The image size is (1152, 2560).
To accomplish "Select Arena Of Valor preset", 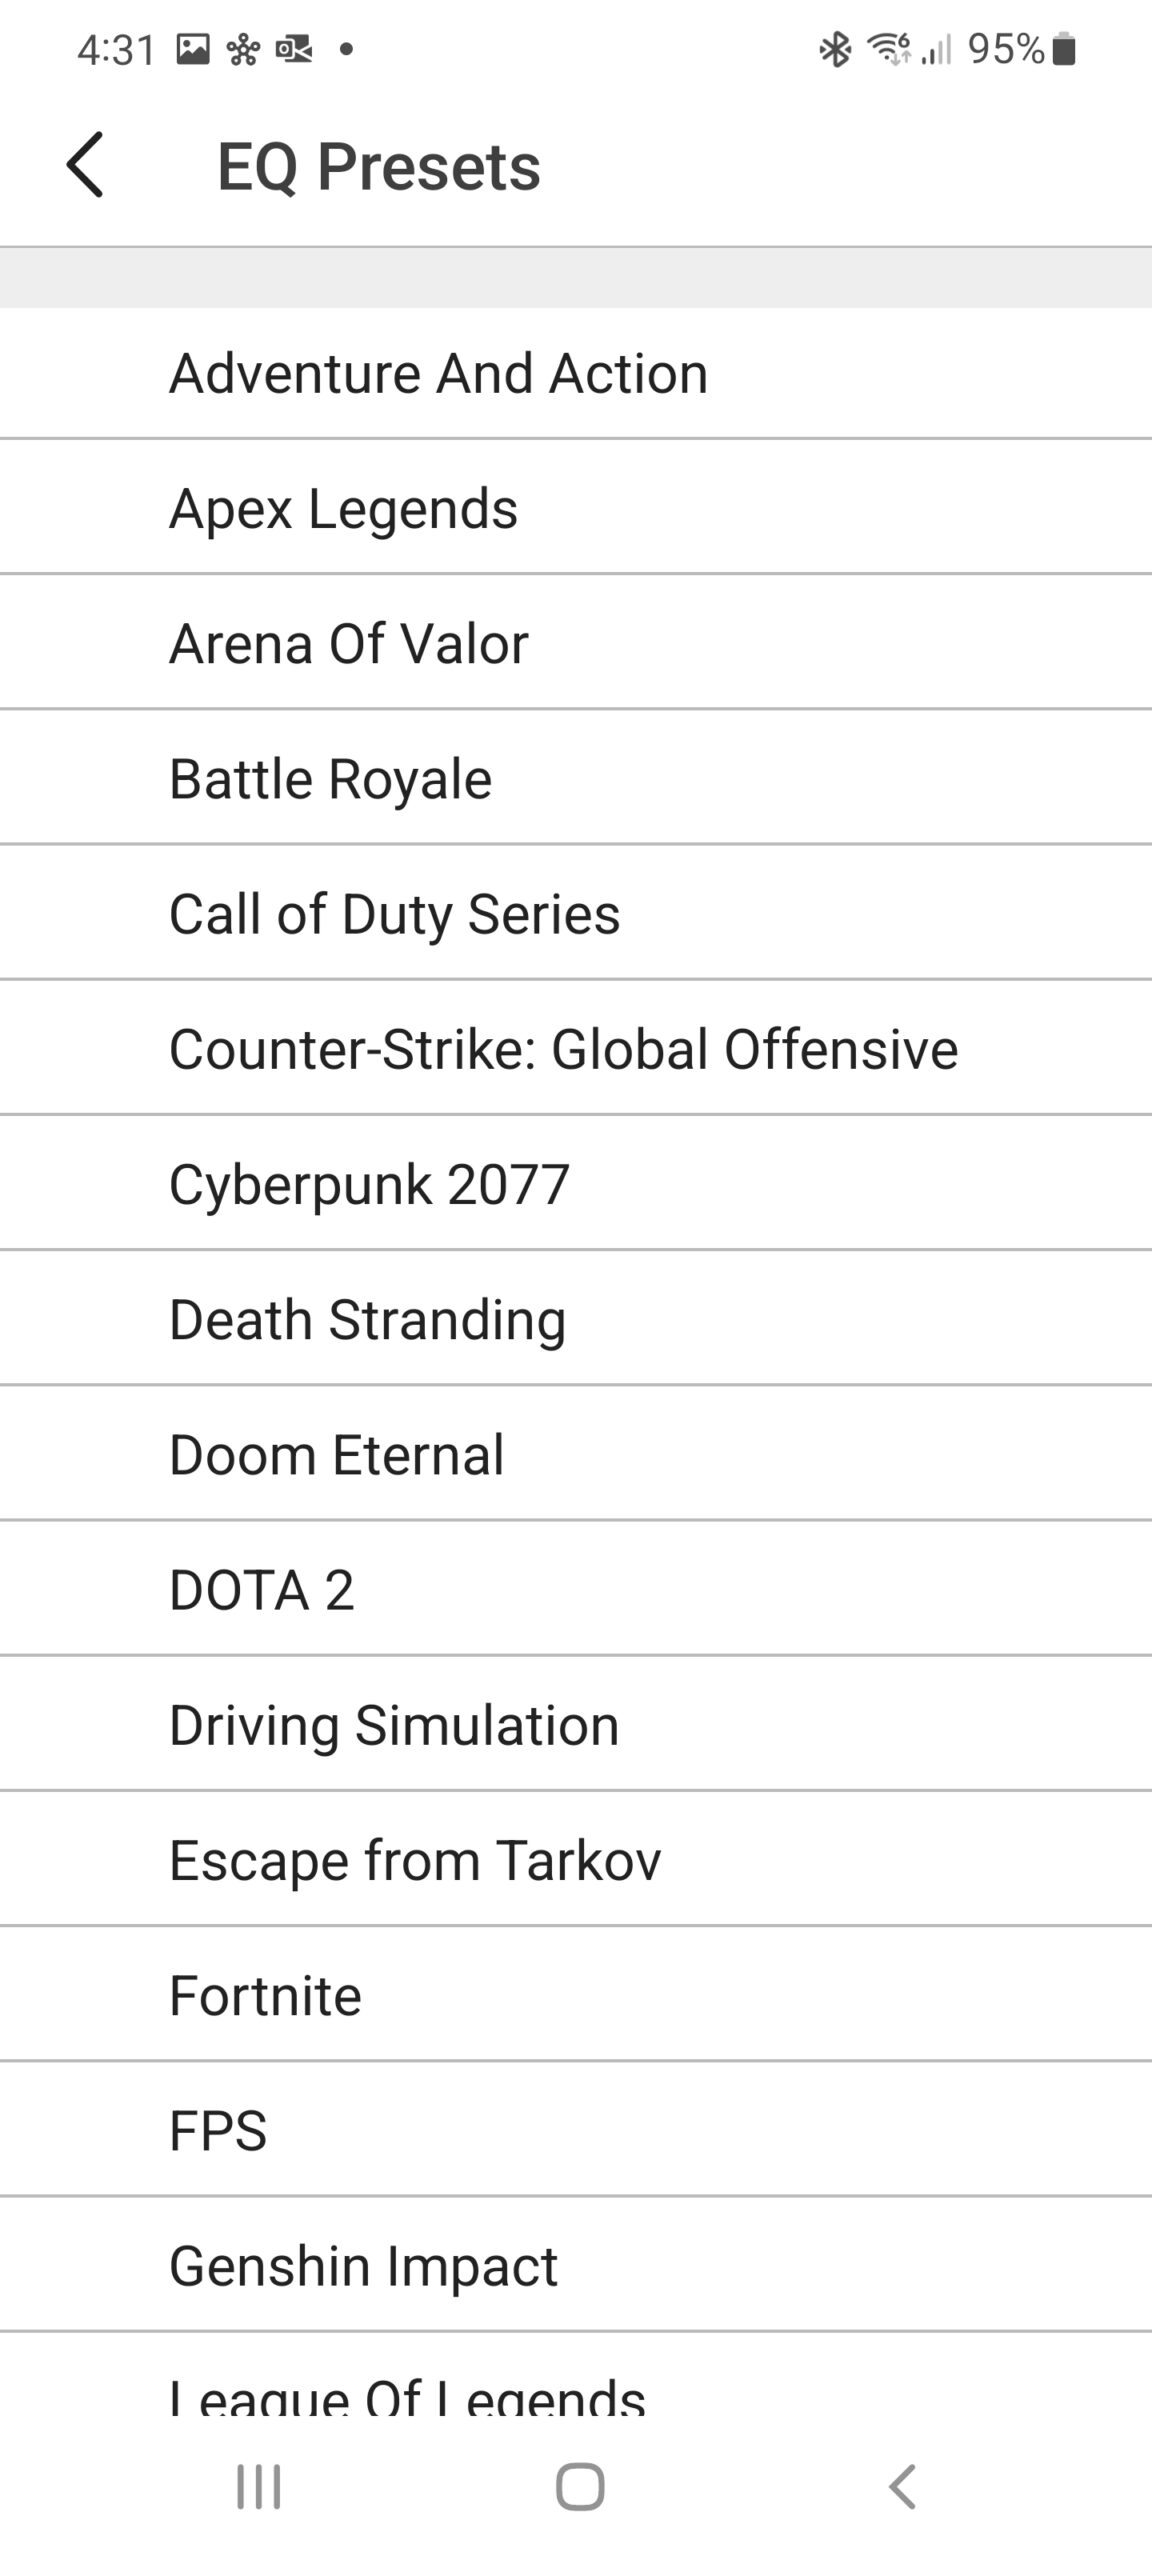I will pyautogui.click(x=348, y=643).
